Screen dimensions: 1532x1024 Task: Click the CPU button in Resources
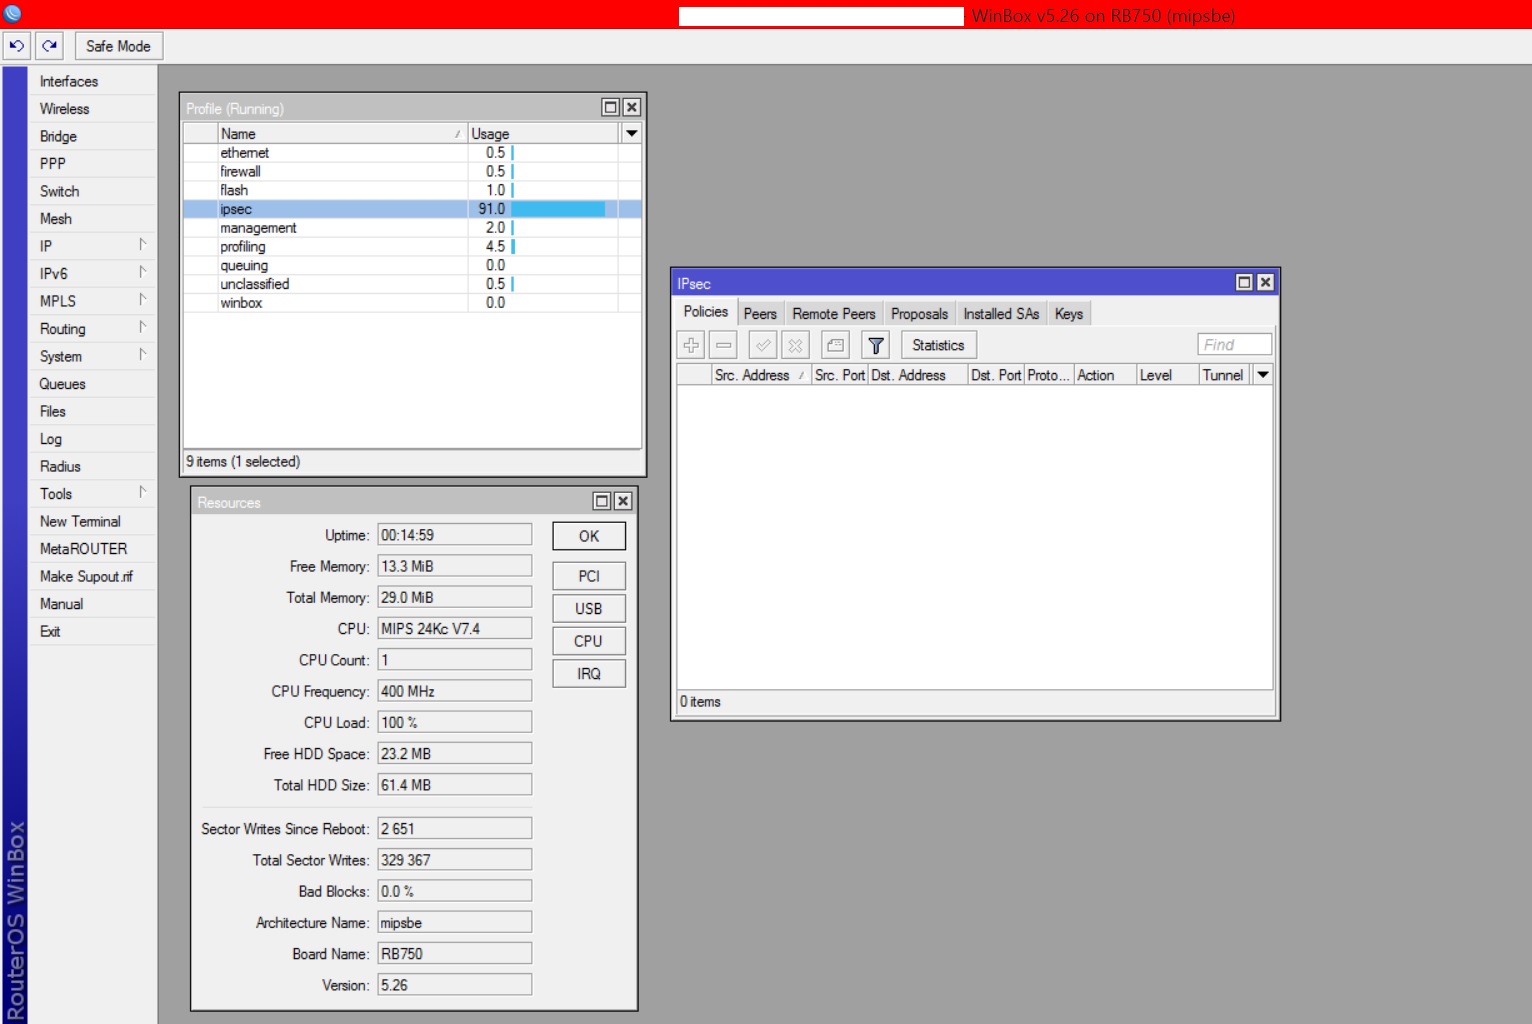[x=589, y=641]
